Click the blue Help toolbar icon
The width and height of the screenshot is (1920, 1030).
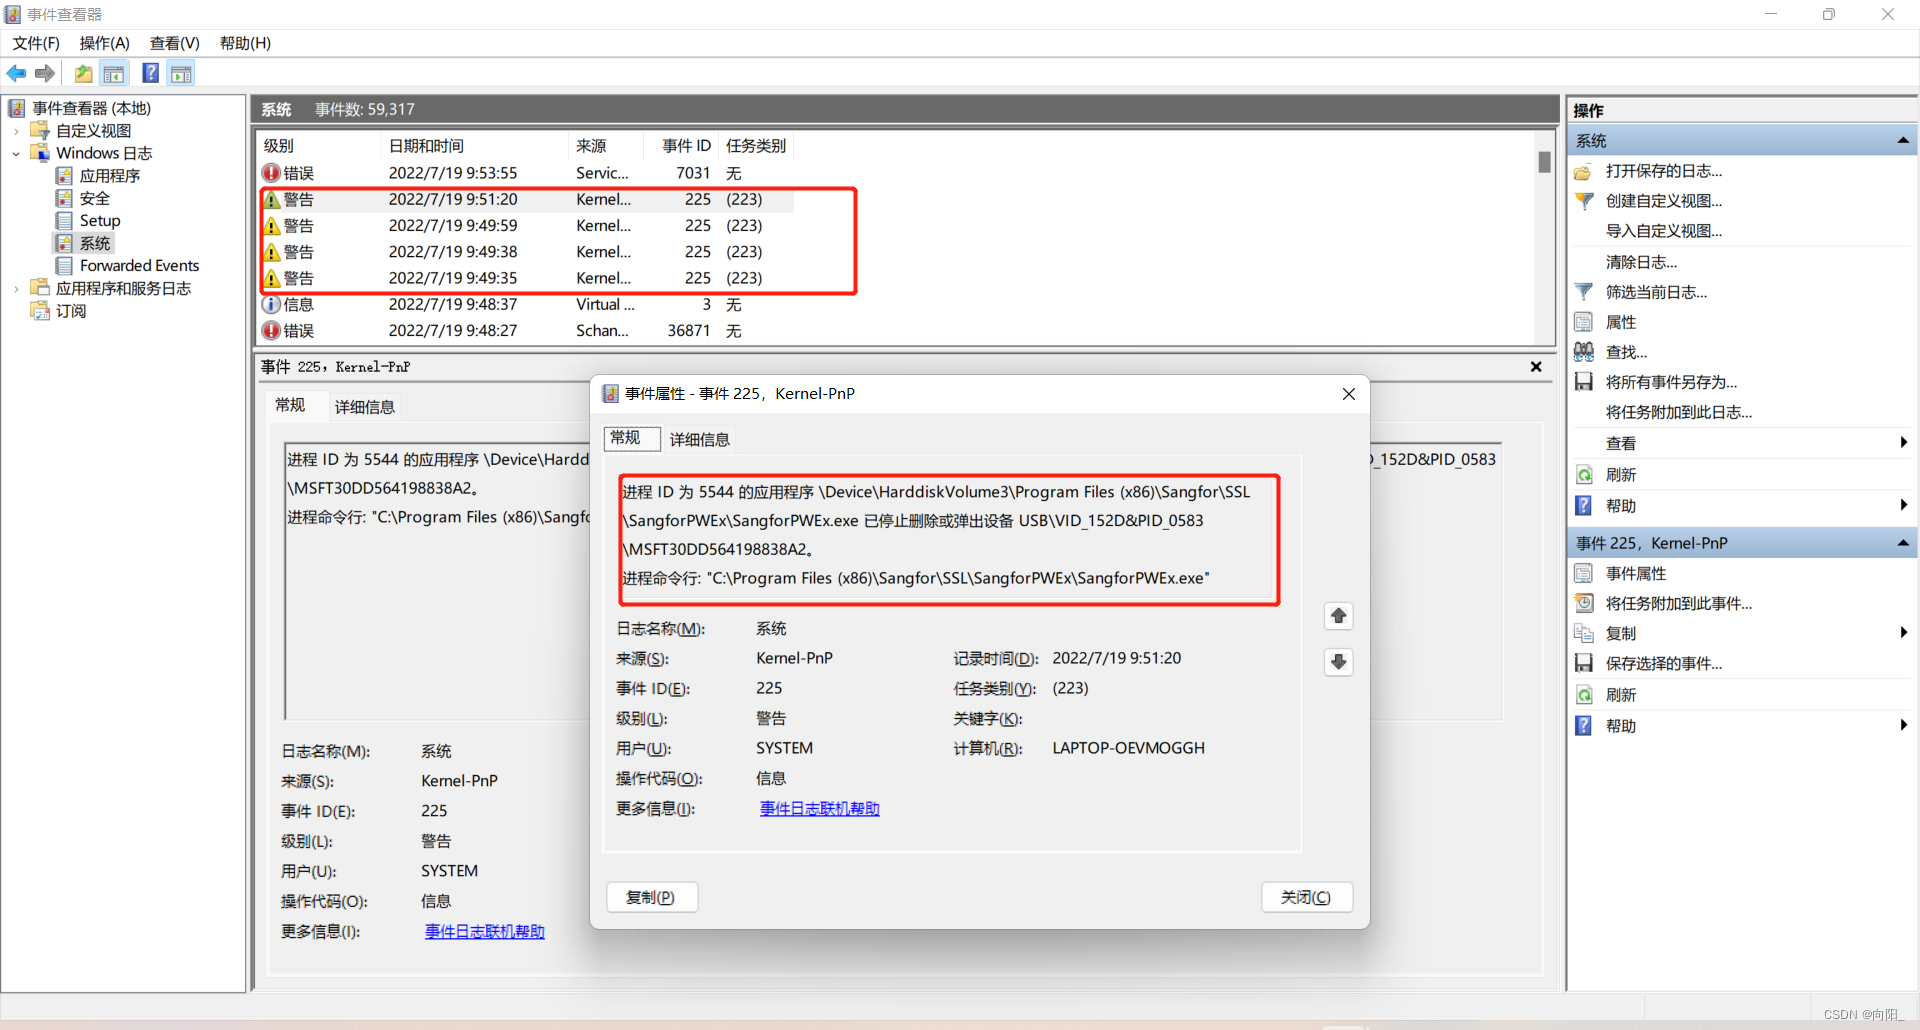[151, 73]
